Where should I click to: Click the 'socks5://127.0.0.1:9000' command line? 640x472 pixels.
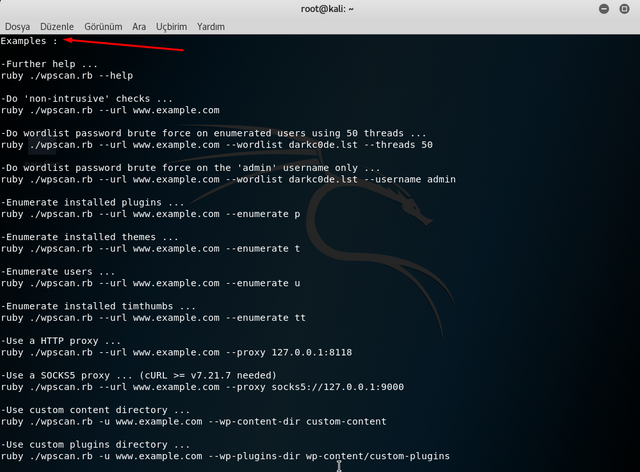pyautogui.click(x=202, y=387)
